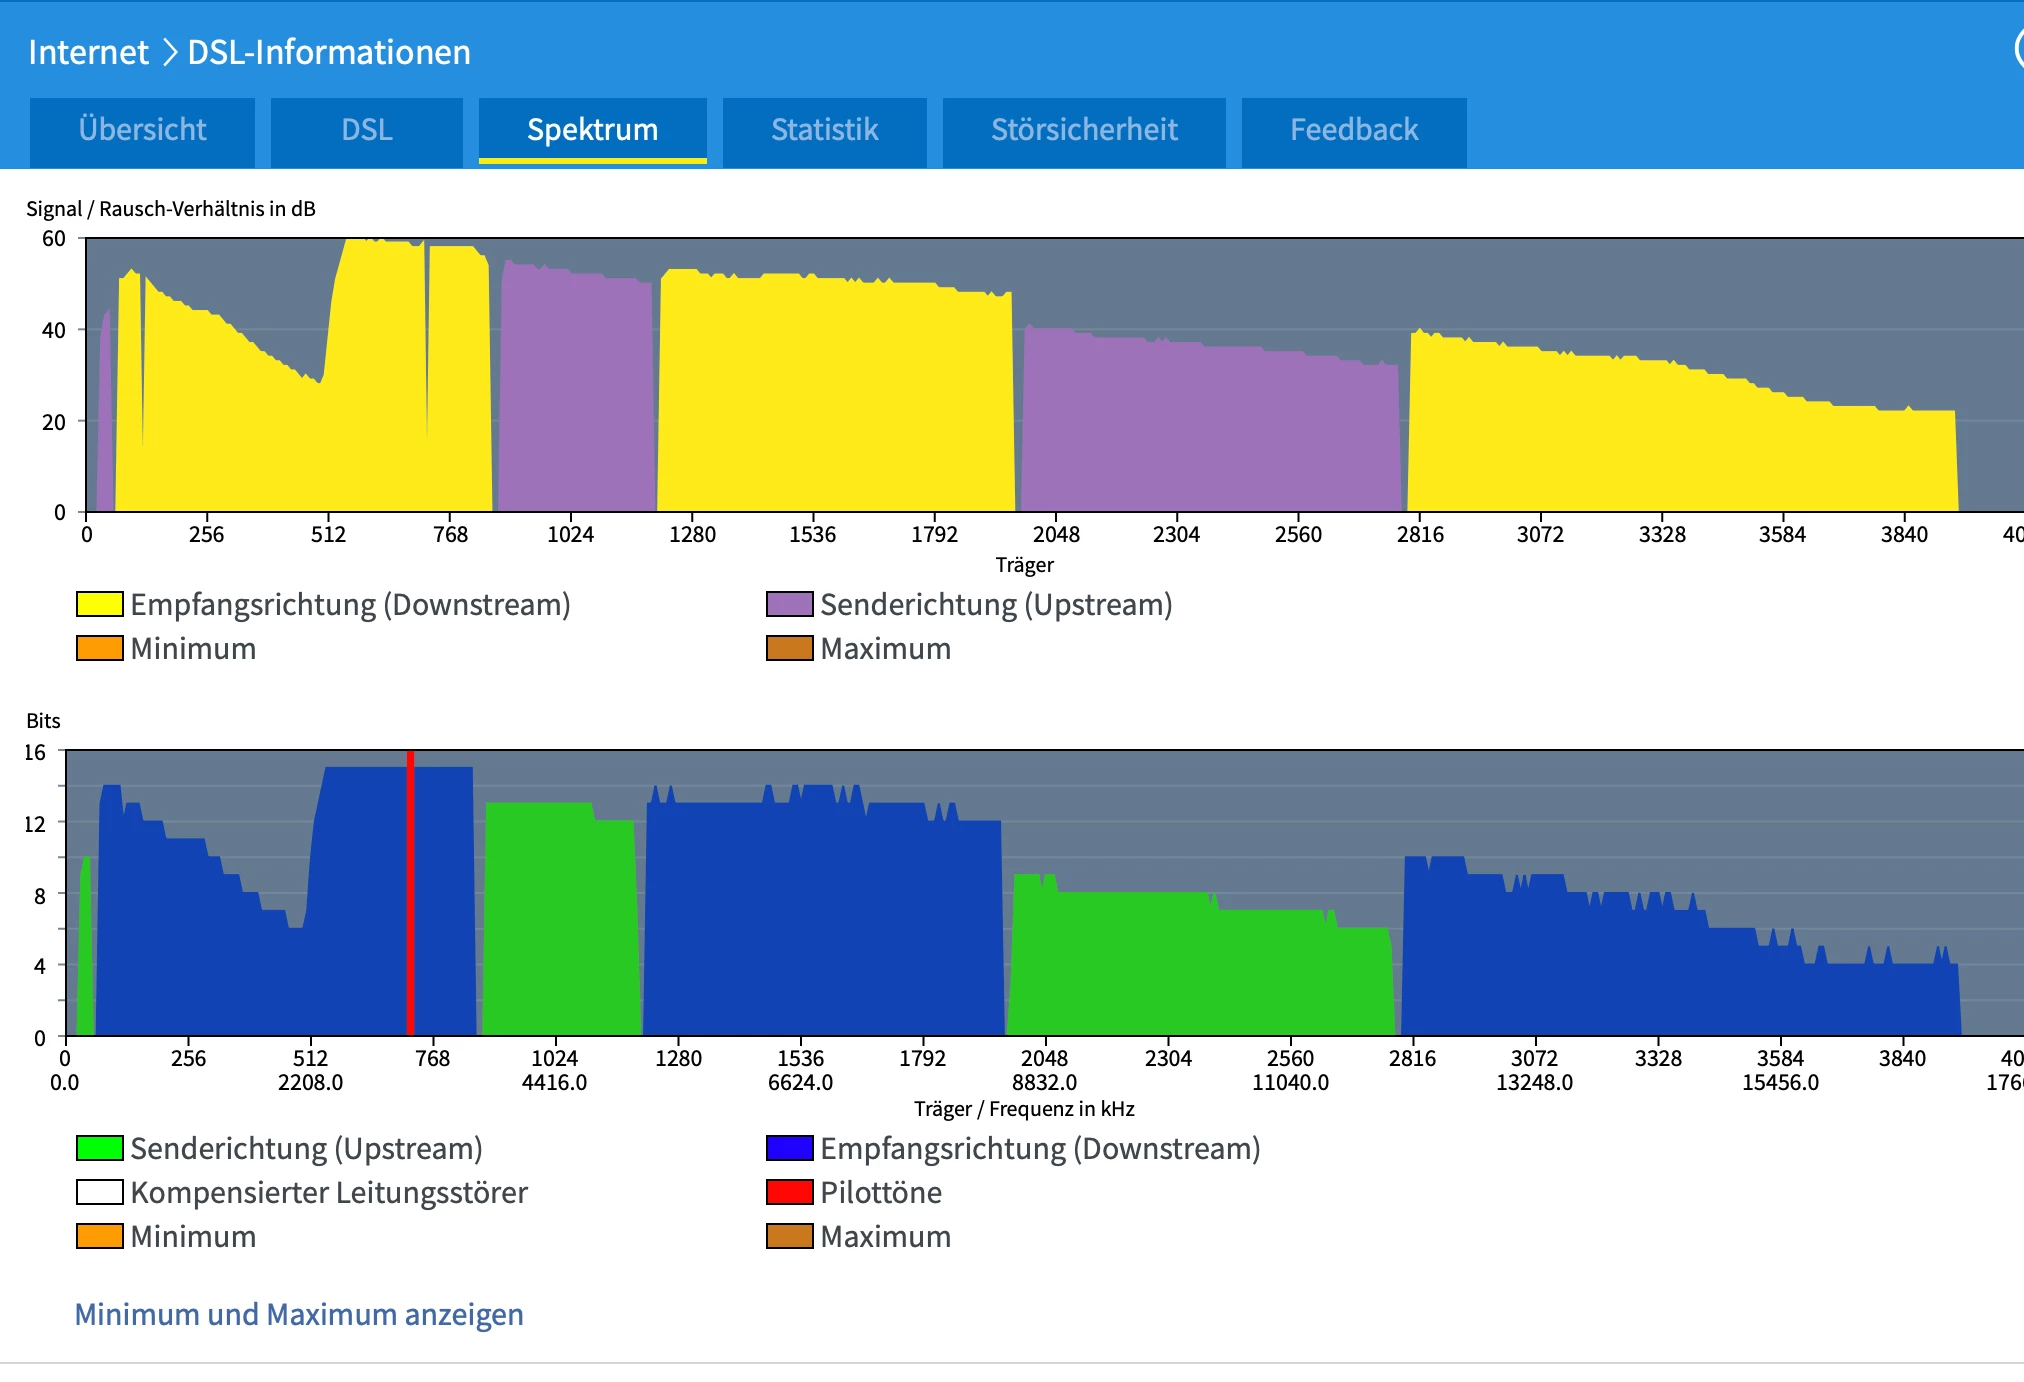Select the Spektrum tab
The image size is (2024, 1382).
tap(592, 130)
